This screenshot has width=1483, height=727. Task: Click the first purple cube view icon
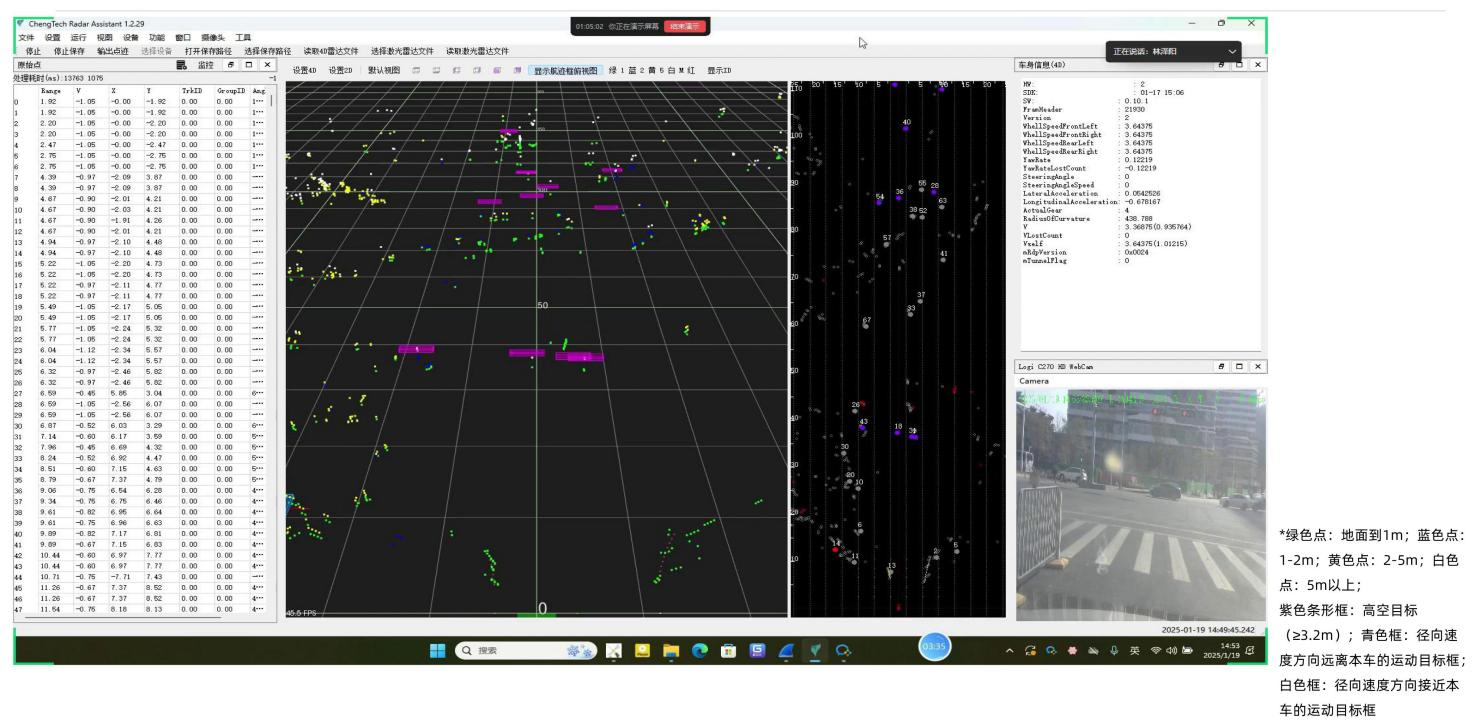497,71
